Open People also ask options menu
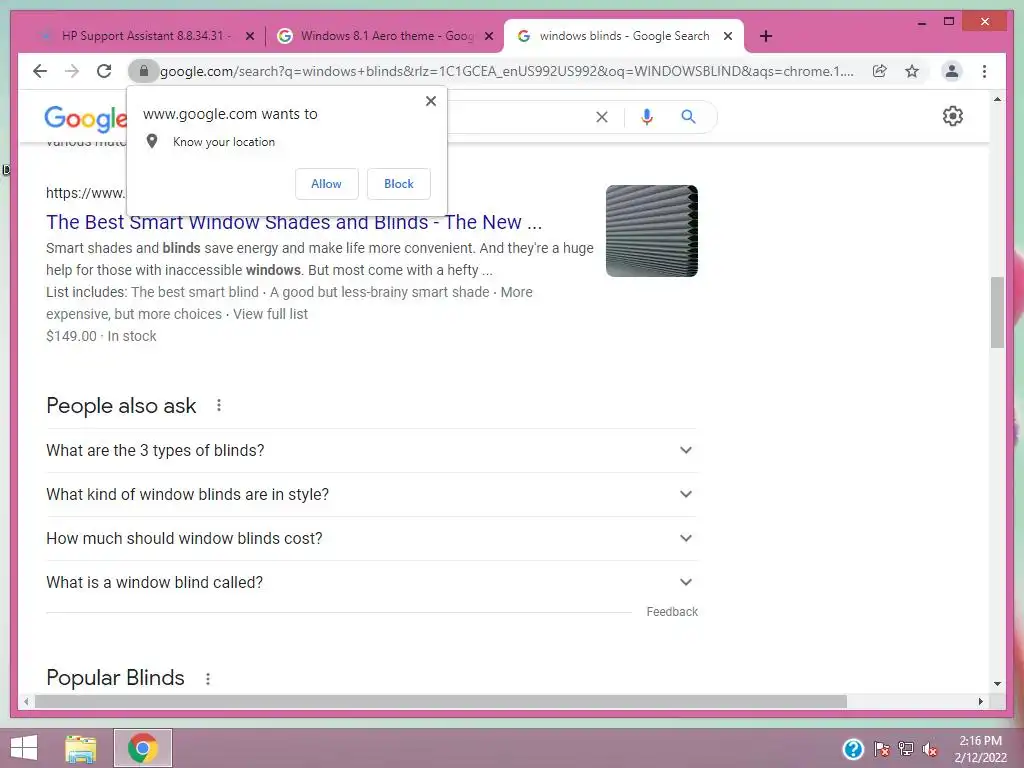 pos(219,406)
